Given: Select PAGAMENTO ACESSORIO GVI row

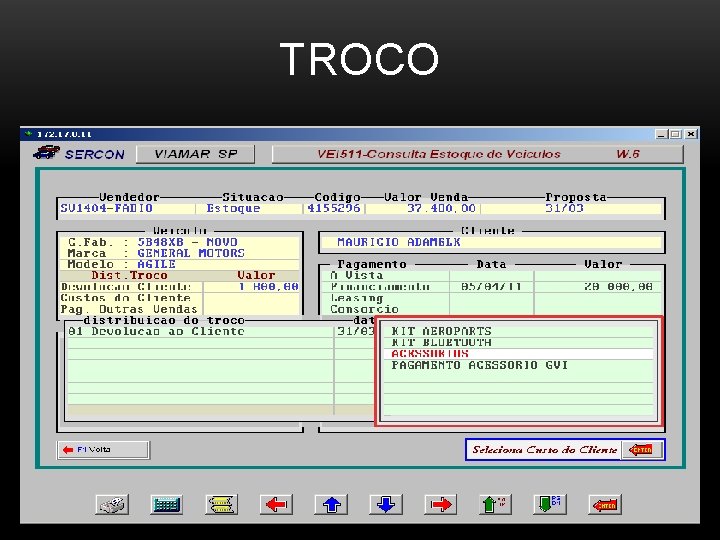Looking at the screenshot, I should point(518,366).
